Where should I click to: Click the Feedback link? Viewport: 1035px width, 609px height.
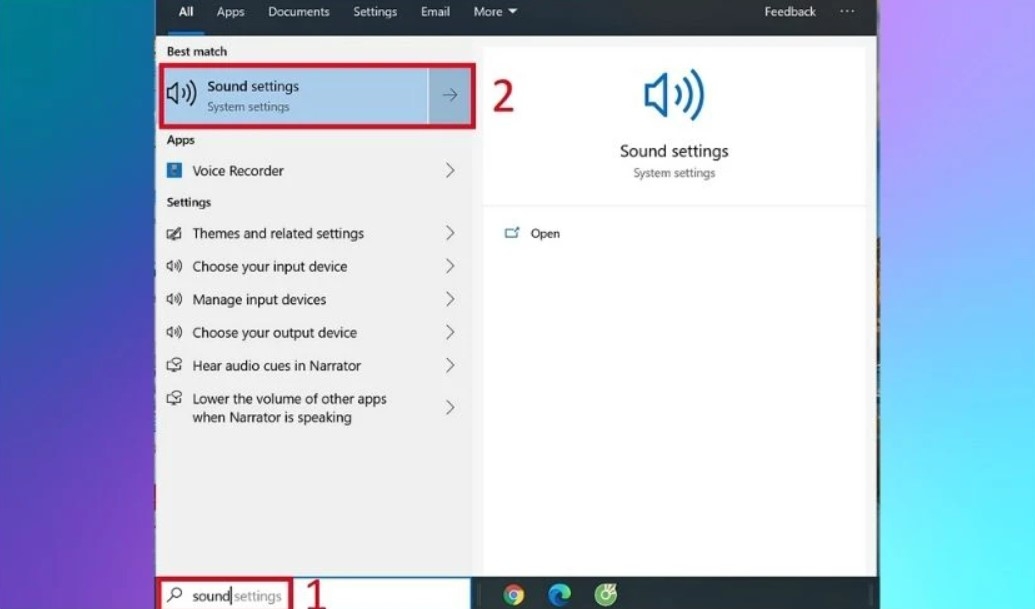(789, 12)
